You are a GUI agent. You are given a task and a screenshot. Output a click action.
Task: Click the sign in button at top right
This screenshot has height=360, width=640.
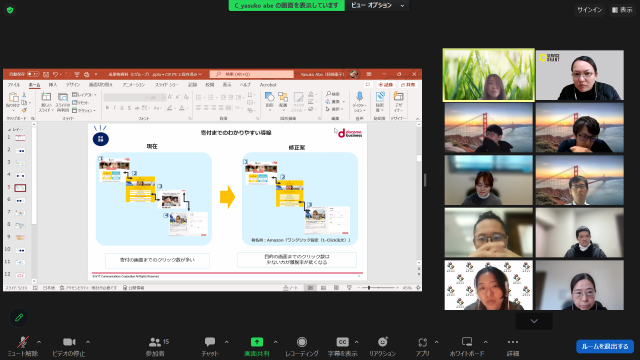click(x=589, y=10)
